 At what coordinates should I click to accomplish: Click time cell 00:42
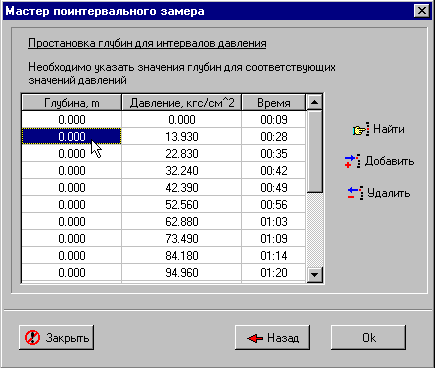[274, 171]
